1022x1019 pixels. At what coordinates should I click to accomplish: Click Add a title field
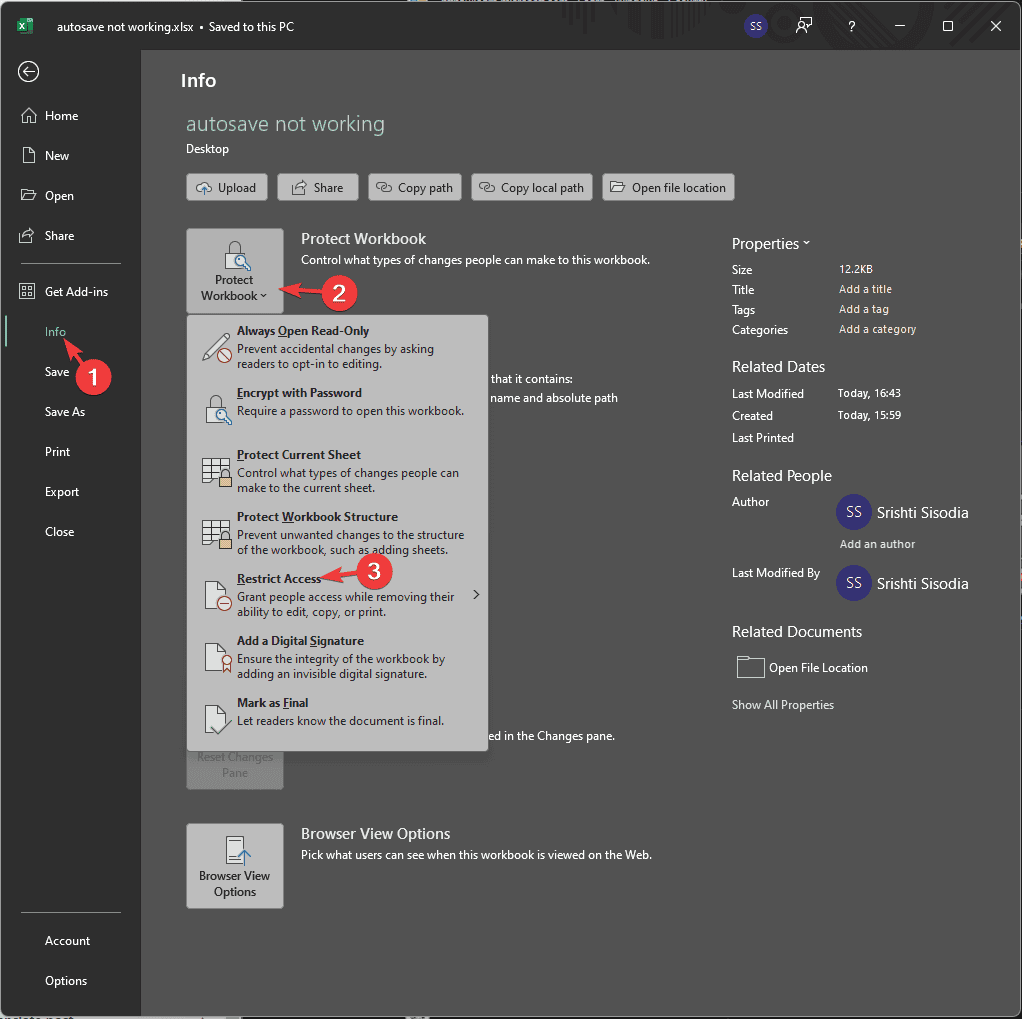[865, 289]
